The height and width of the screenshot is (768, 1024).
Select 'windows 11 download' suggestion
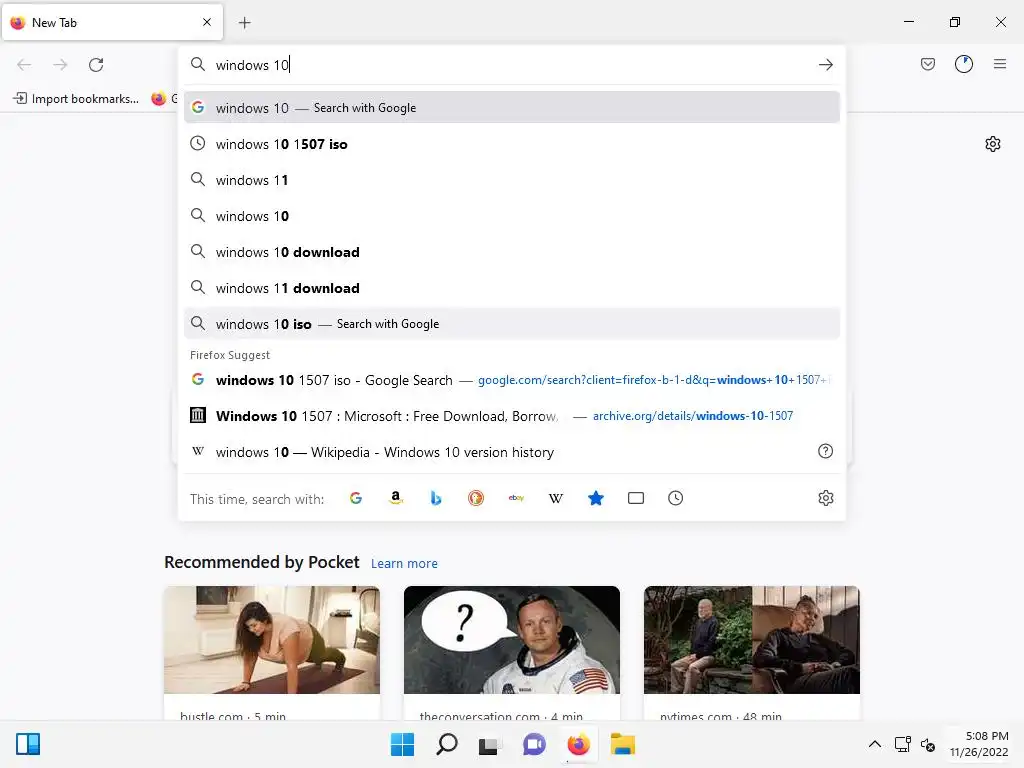click(x=511, y=287)
